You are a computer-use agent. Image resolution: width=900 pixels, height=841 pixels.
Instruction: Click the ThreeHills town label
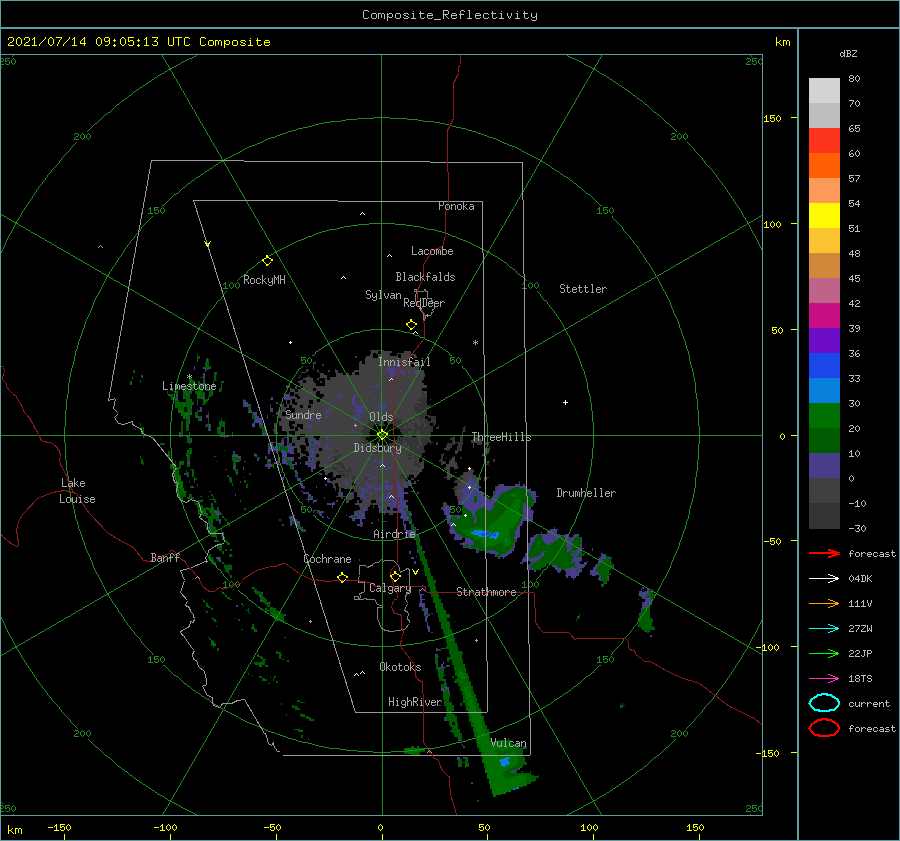click(x=501, y=437)
